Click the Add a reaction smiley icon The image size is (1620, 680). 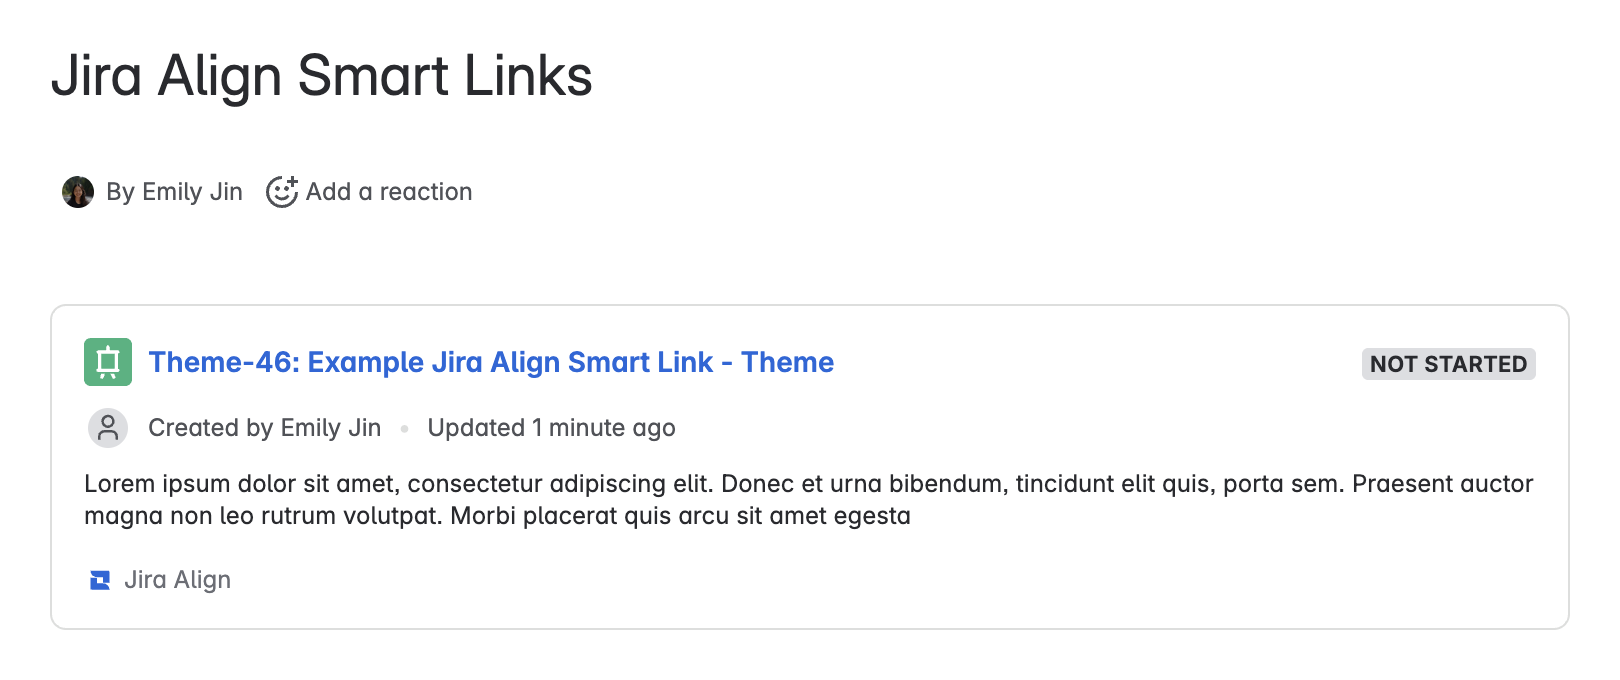click(x=280, y=190)
